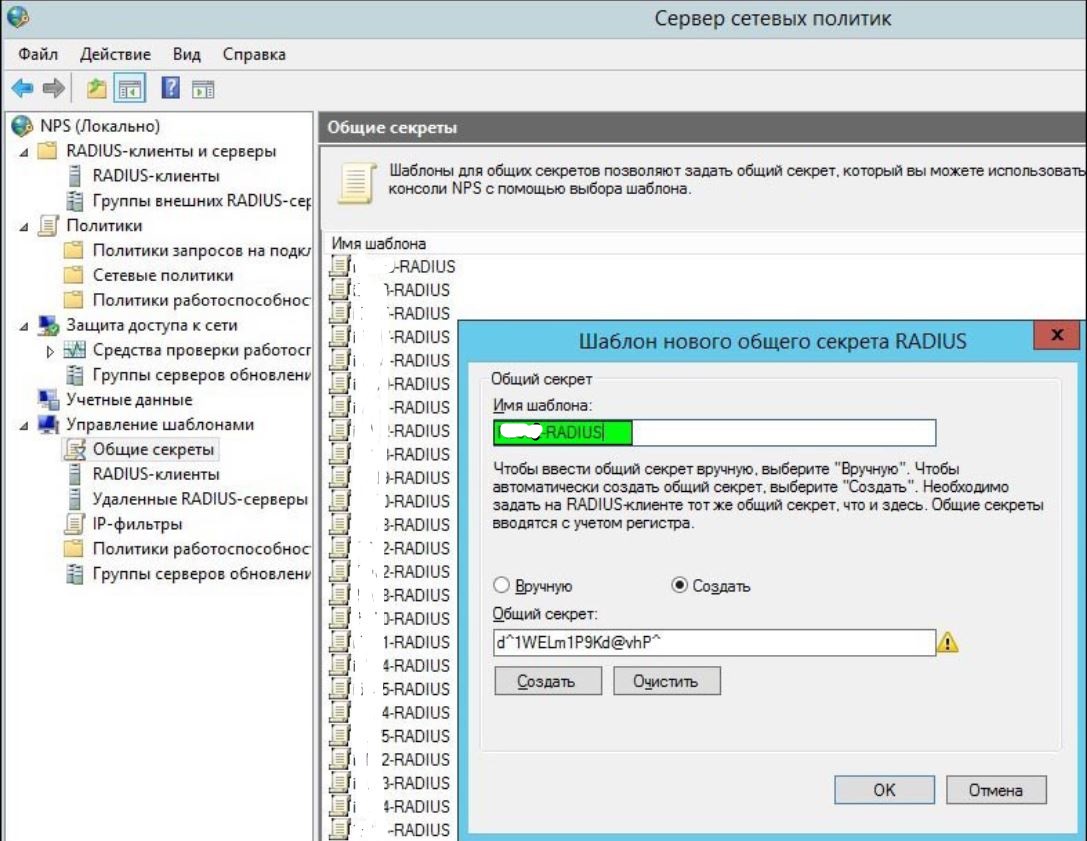This screenshot has height=841, width=1087.
Task: Open the Действие menu
Action: click(115, 53)
